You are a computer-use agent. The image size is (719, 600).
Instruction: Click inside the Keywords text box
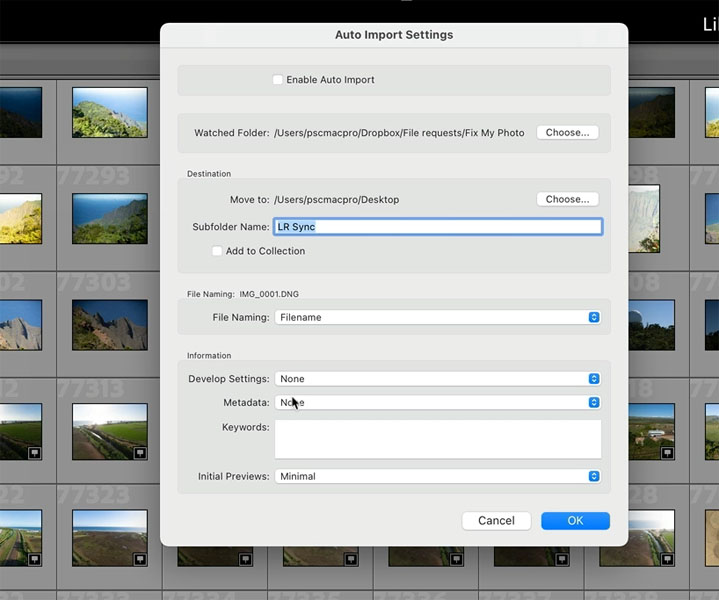[438, 439]
